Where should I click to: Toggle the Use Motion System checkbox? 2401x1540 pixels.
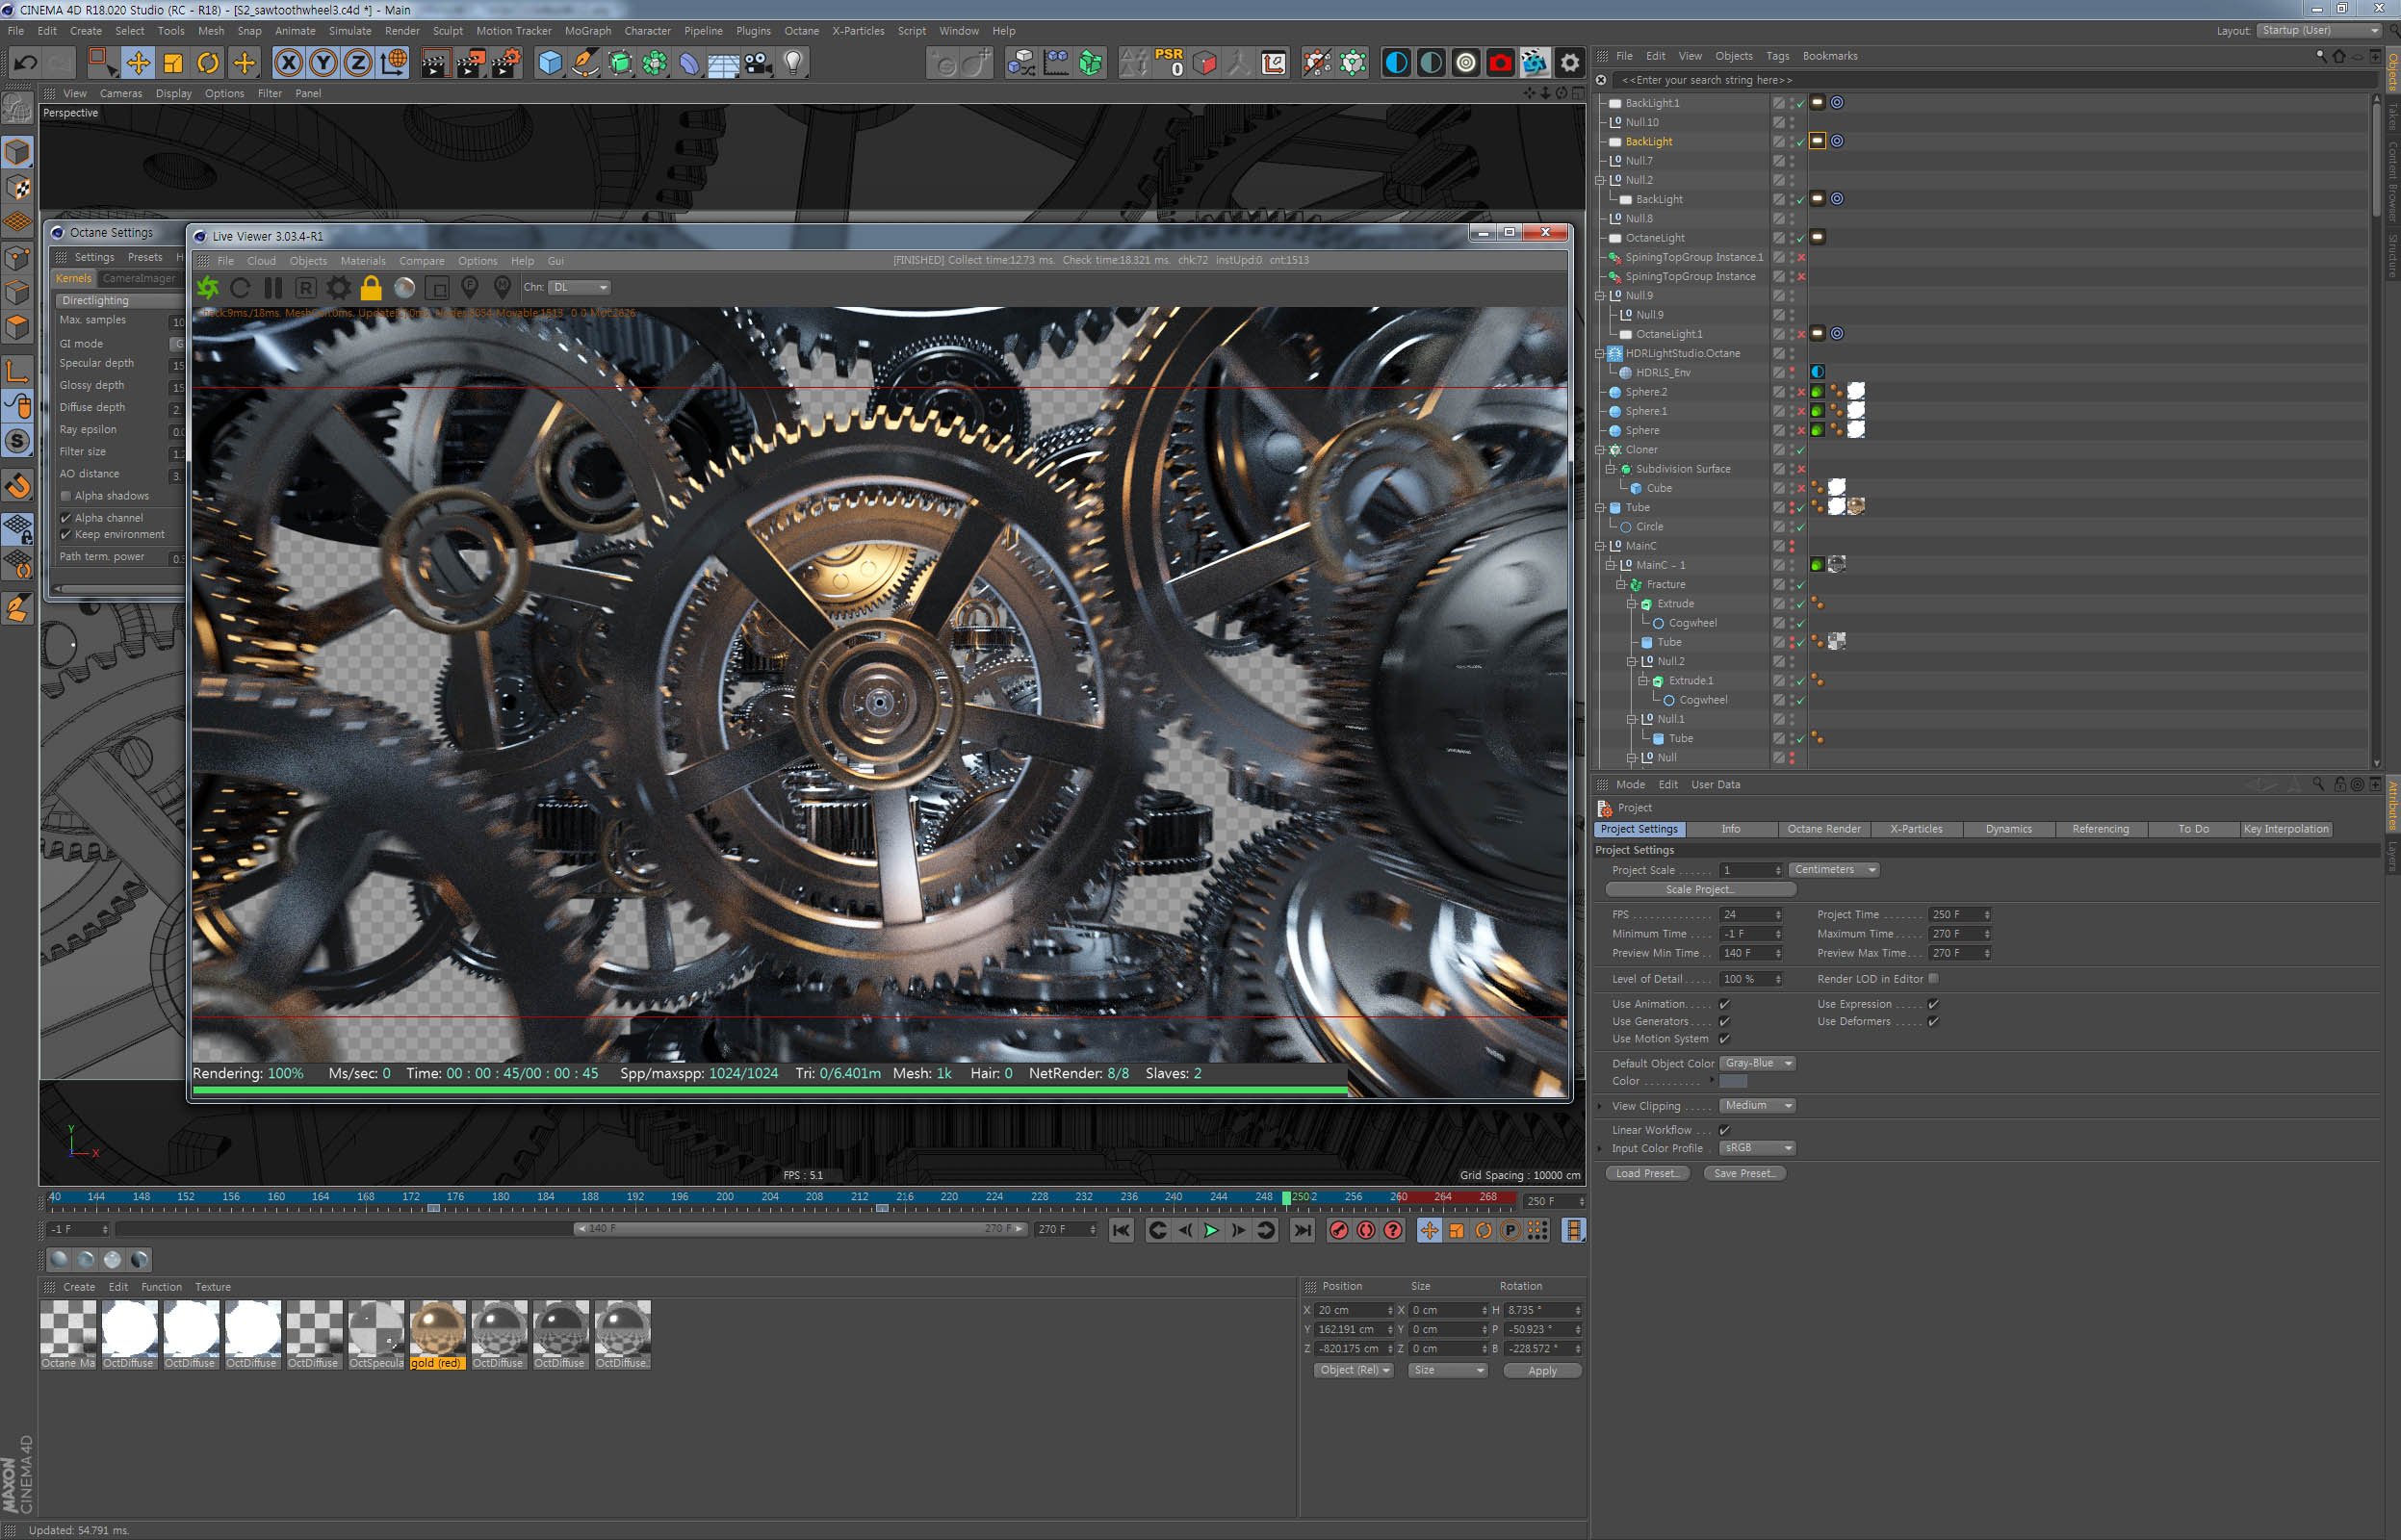point(1724,1039)
